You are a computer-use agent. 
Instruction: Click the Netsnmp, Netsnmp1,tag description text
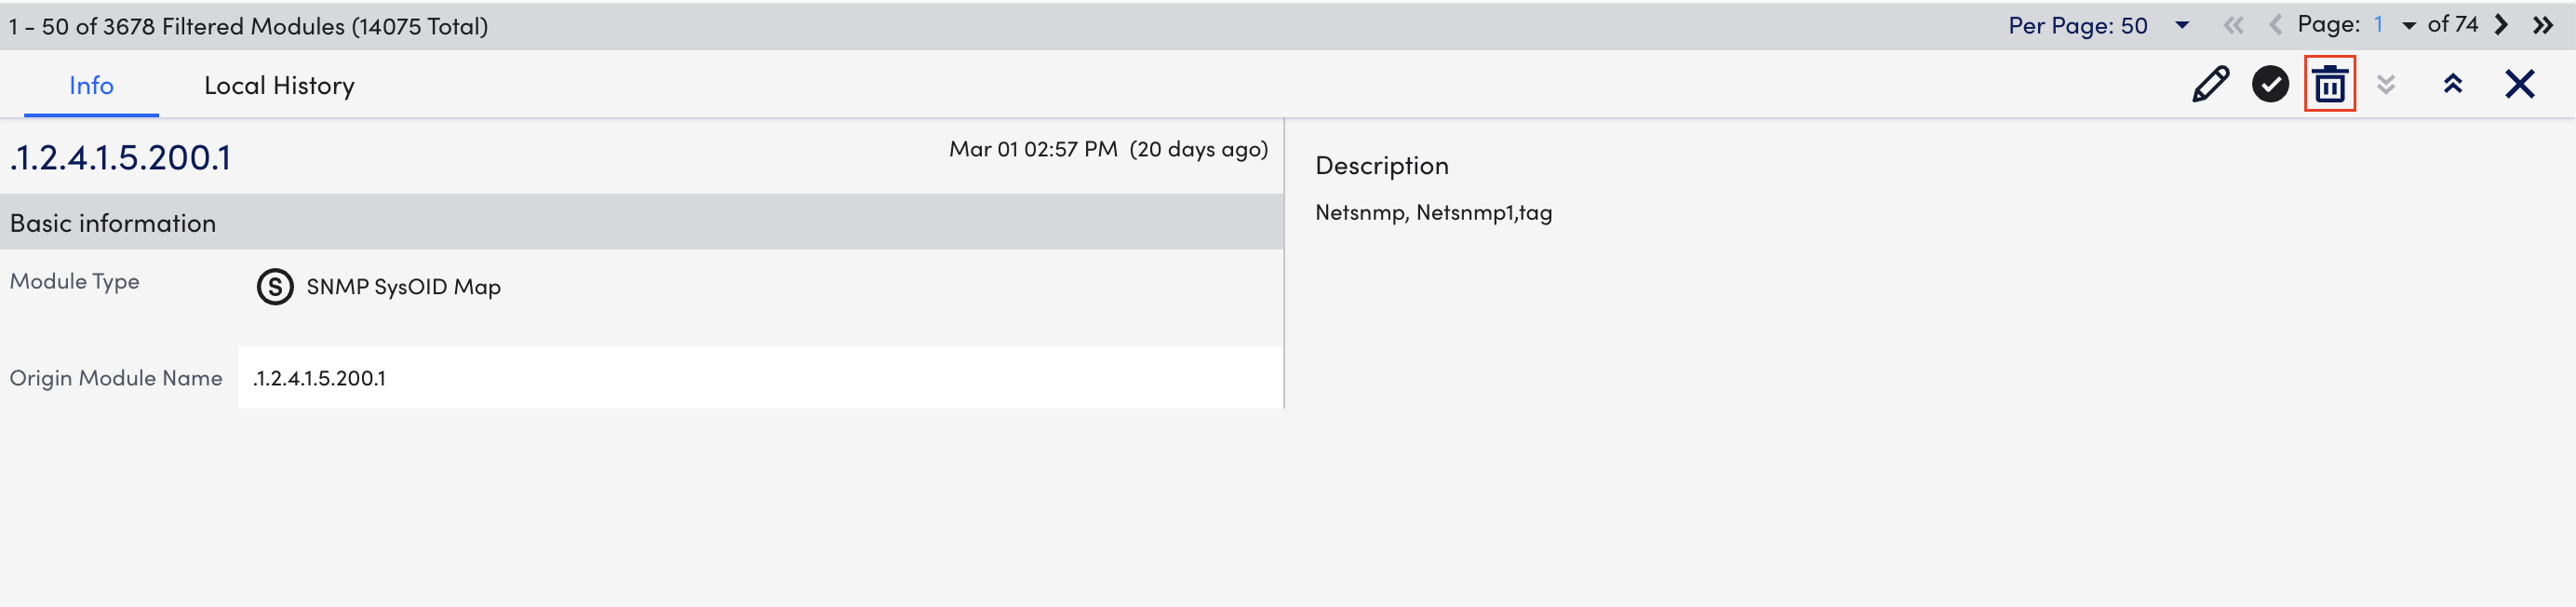(x=1433, y=213)
